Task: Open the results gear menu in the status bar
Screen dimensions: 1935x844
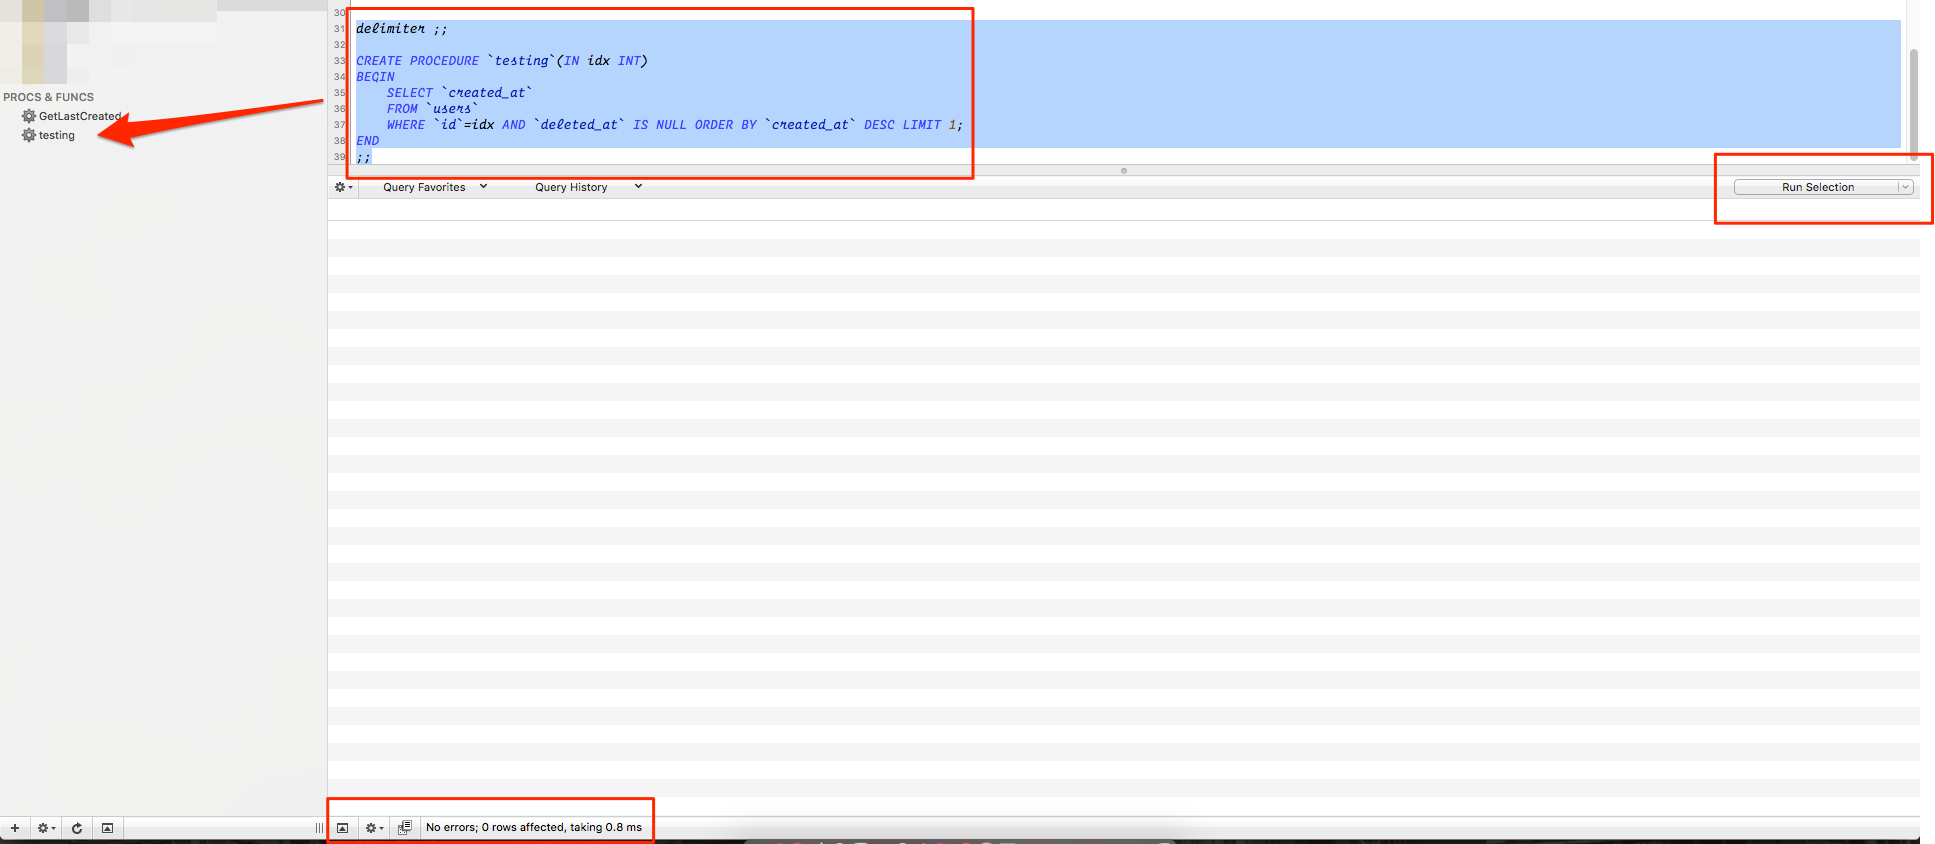Action: (x=374, y=828)
